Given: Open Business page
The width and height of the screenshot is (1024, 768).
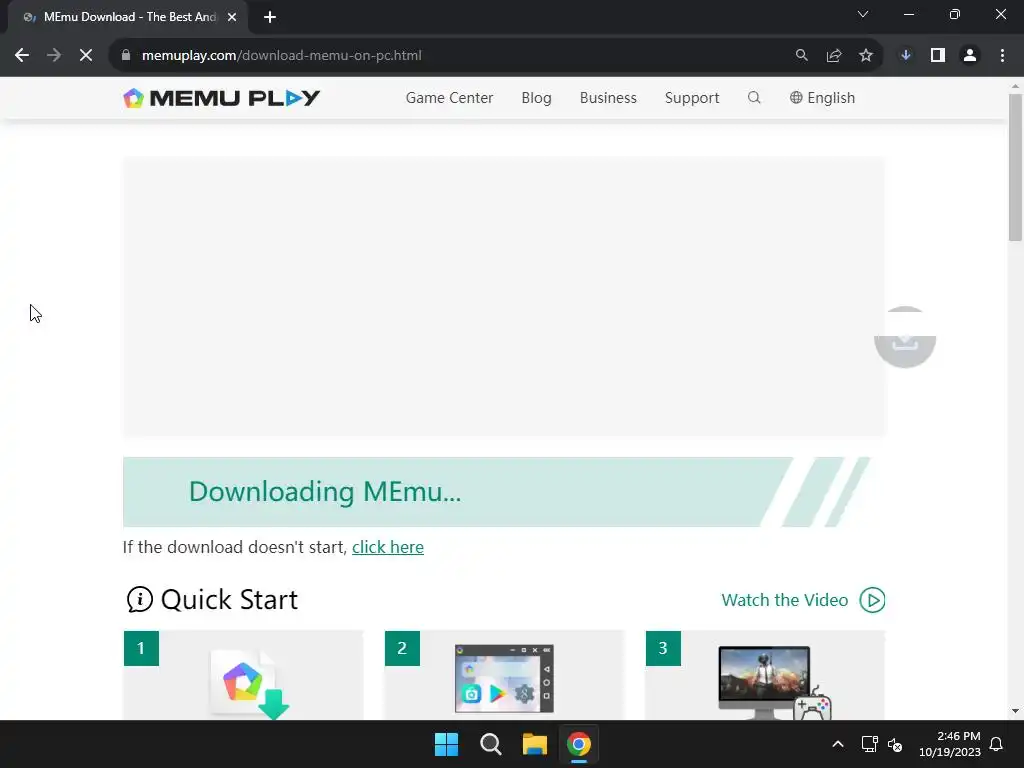Looking at the screenshot, I should pos(608,98).
